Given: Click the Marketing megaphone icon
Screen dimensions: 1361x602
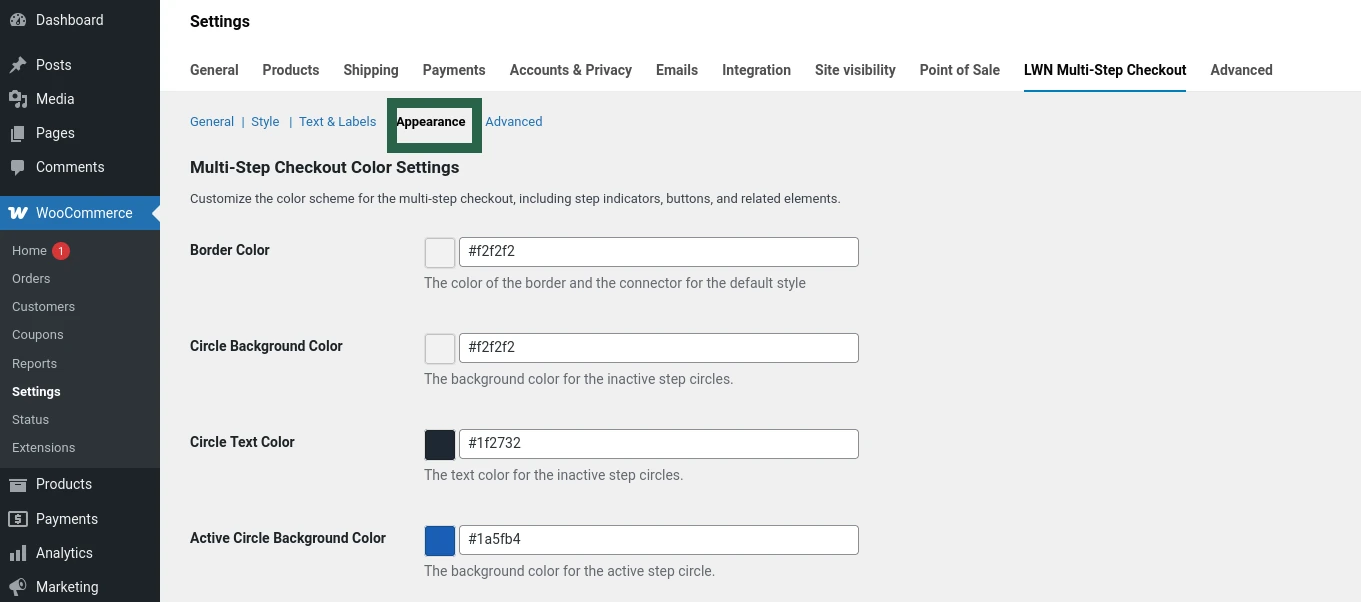Looking at the screenshot, I should [x=18, y=587].
